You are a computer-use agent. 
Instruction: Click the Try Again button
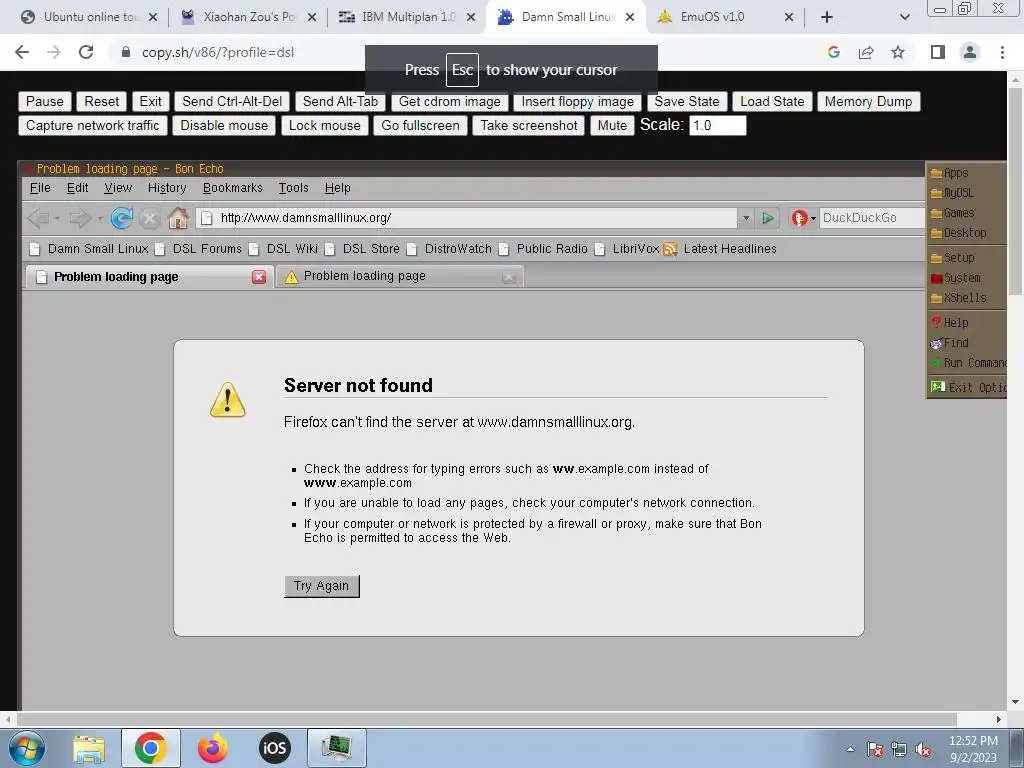(x=321, y=586)
